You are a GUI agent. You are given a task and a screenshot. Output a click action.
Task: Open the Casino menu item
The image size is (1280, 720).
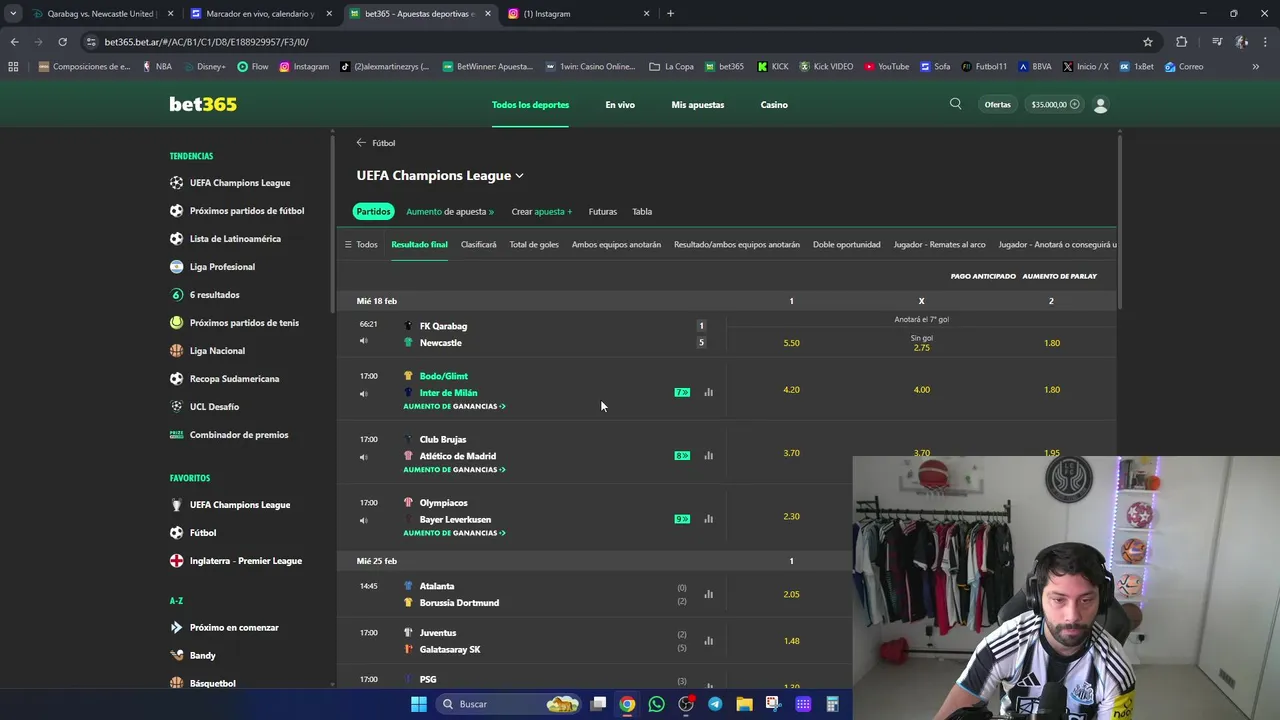pyautogui.click(x=774, y=105)
